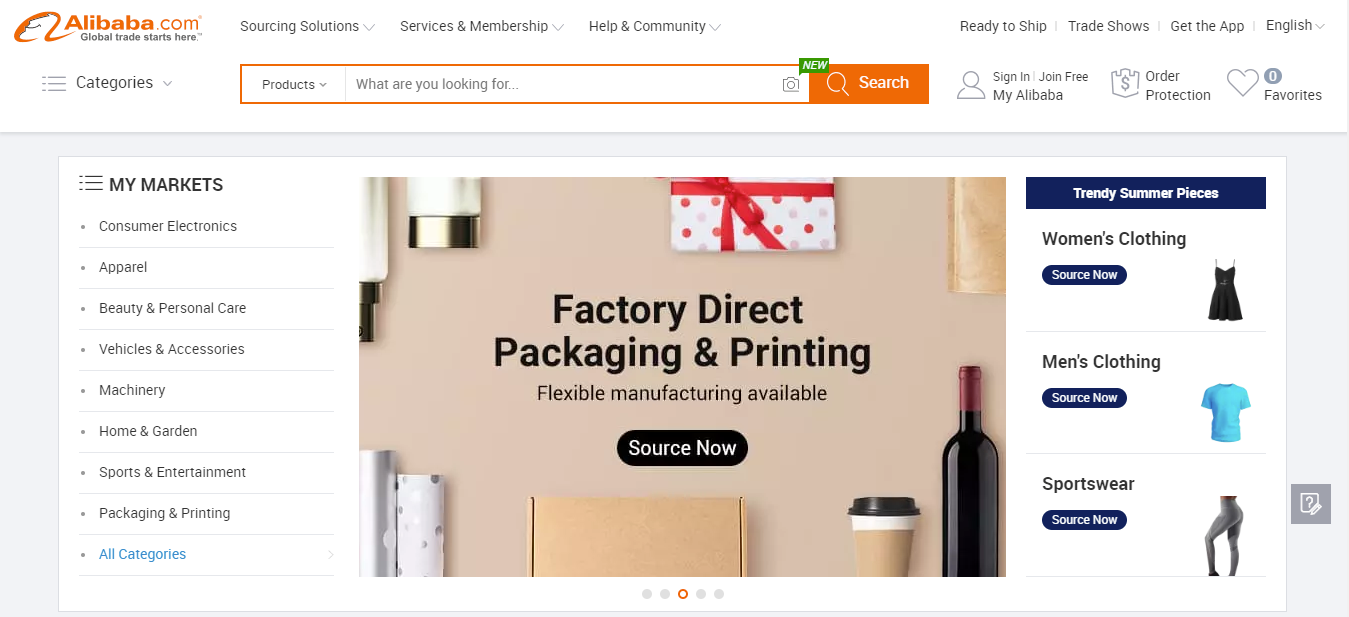Open the Categories hamburger icon
Screen dimensions: 1349x617
pyautogui.click(x=54, y=83)
